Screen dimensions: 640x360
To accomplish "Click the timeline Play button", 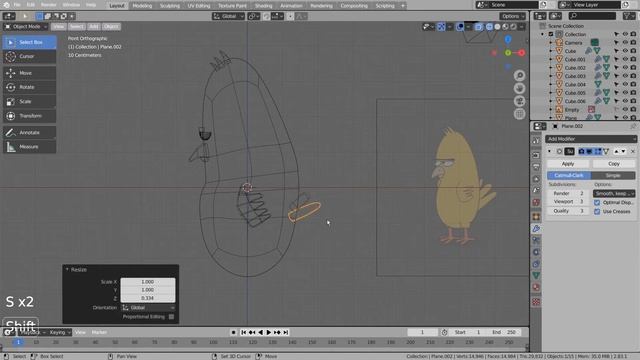I will (x=269, y=332).
